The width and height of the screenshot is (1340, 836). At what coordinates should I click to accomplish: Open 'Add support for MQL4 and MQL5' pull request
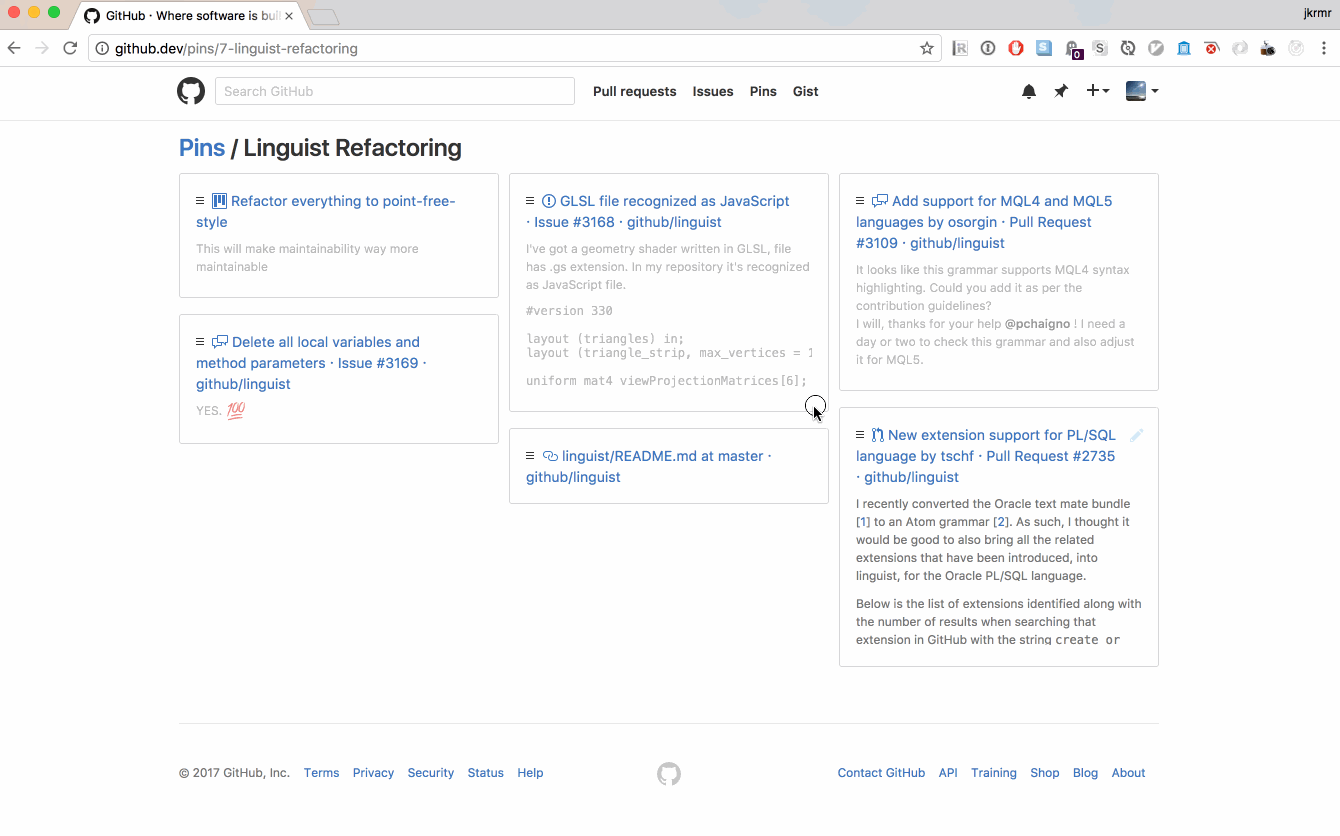[x=984, y=222]
